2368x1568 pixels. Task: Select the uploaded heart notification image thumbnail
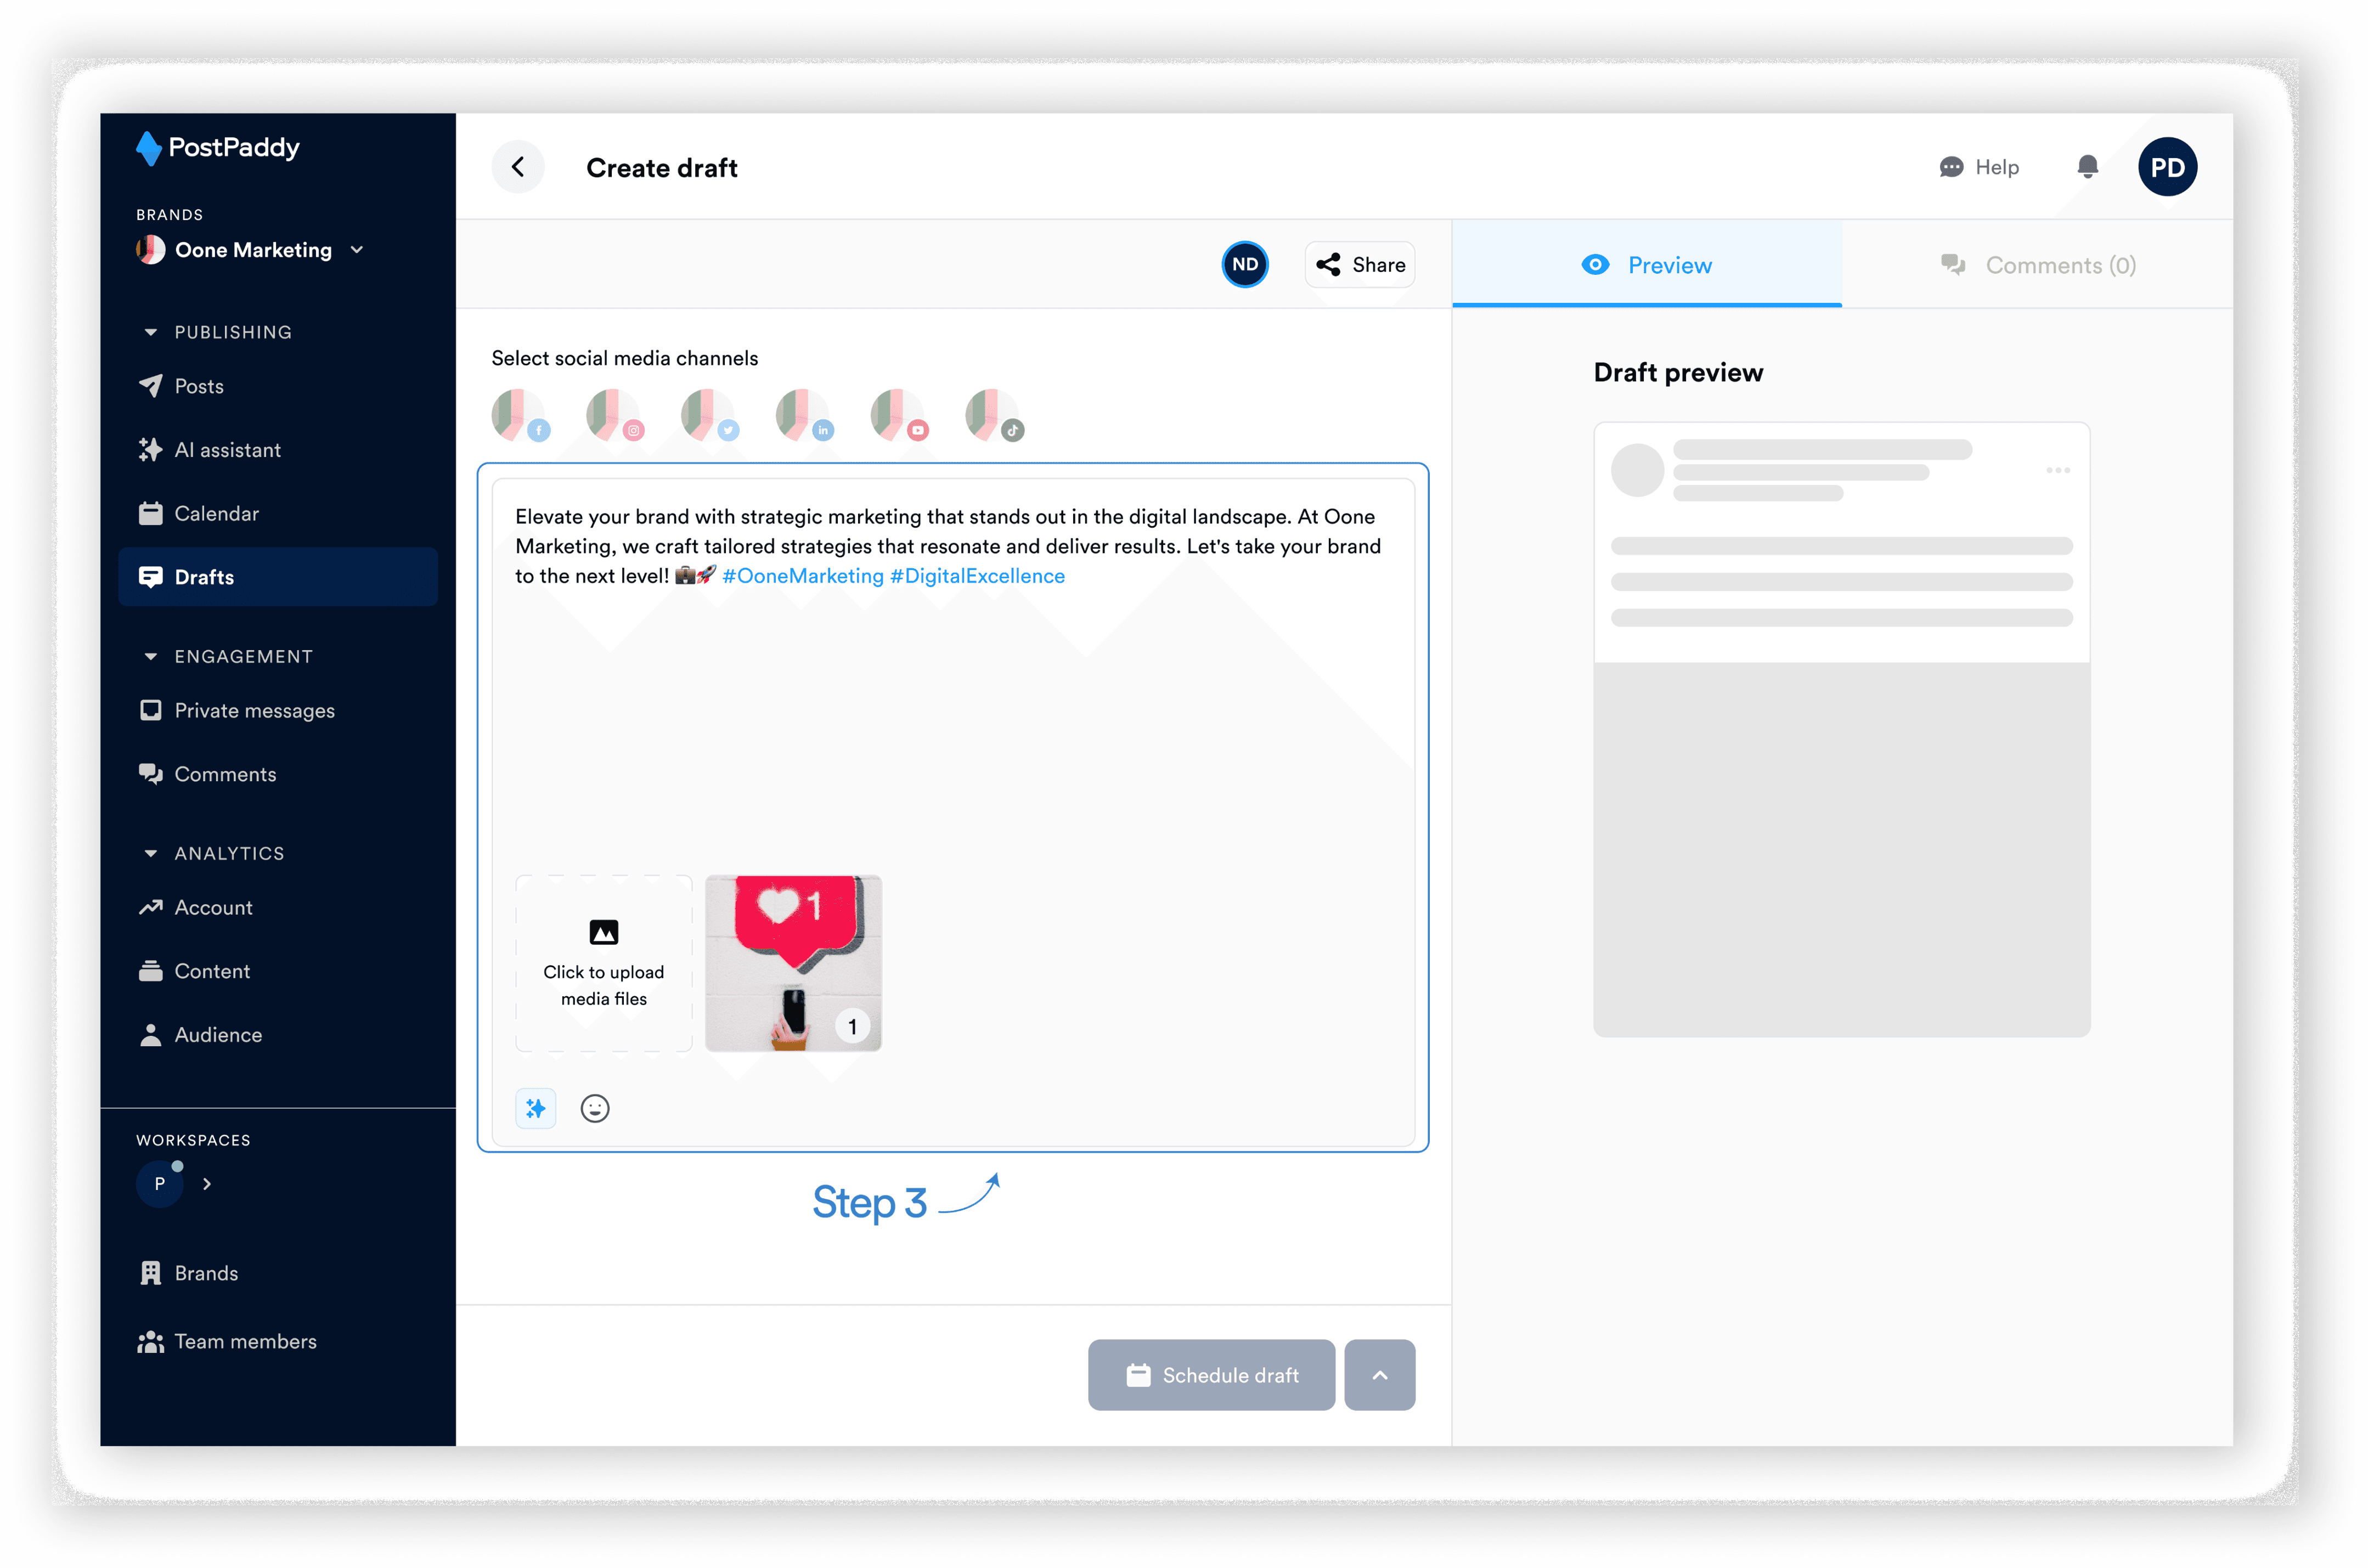(x=793, y=963)
